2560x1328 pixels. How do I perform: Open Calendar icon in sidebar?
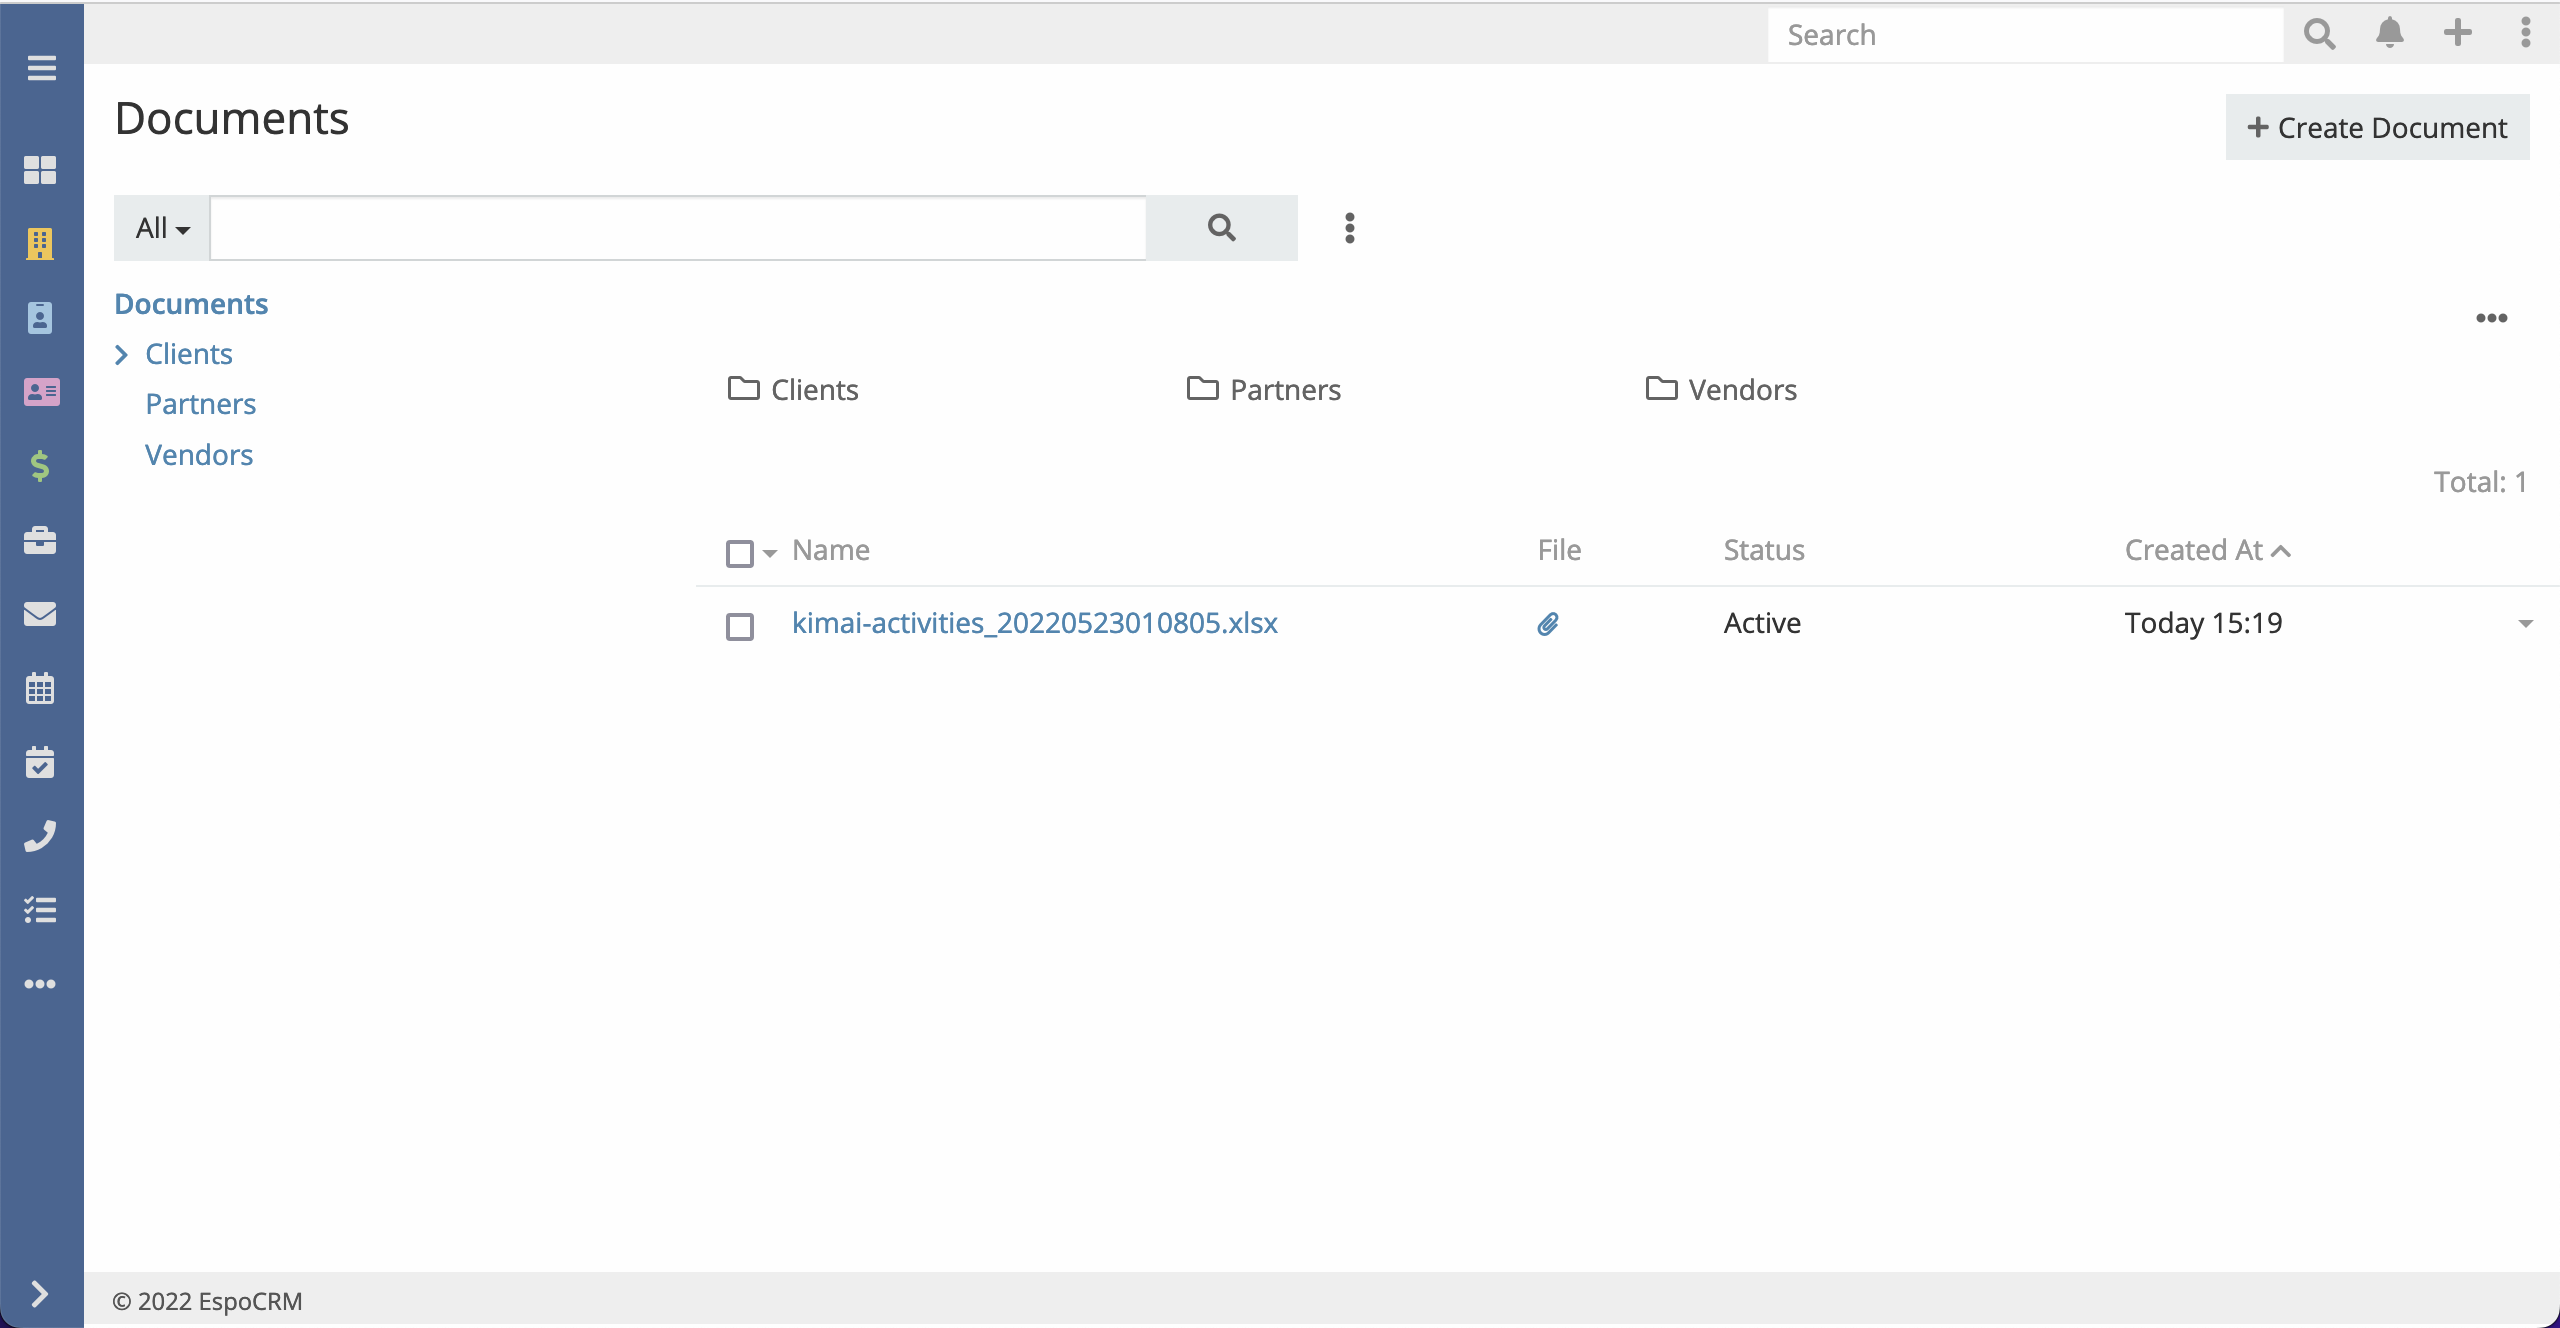pos(40,688)
